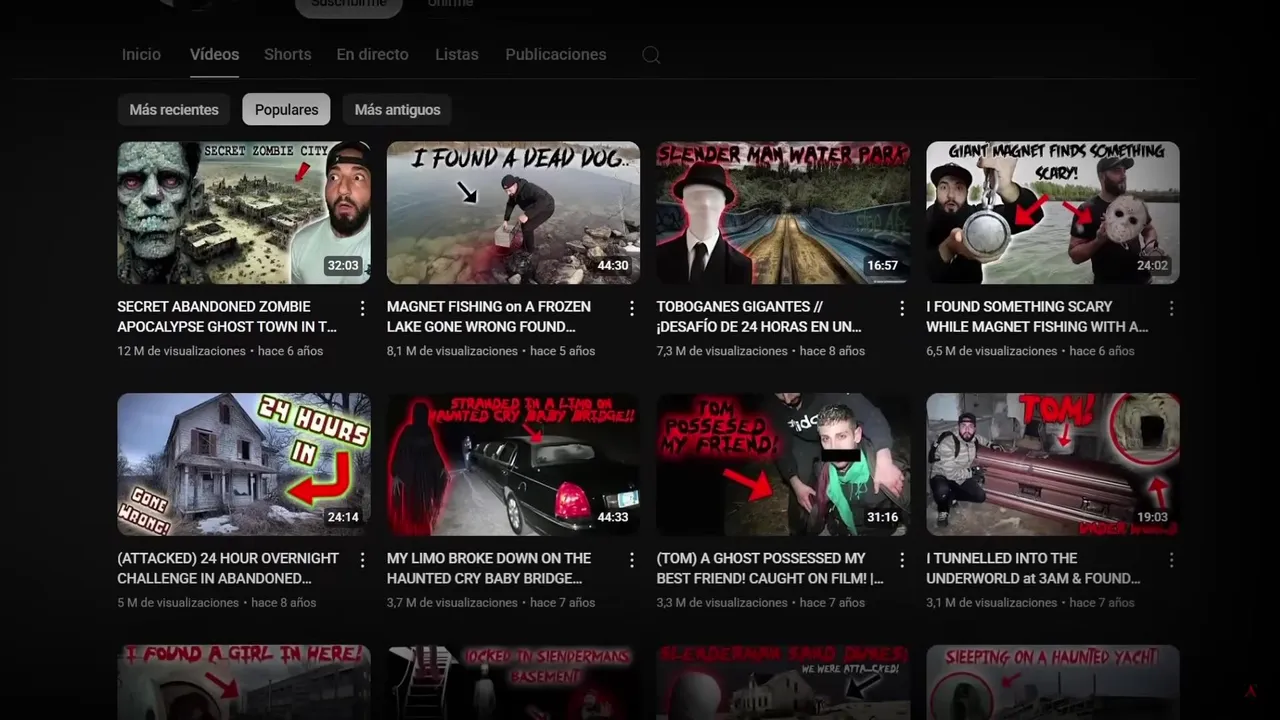Click the 24:02 duration badge
This screenshot has height=720, width=1280.
click(x=1152, y=266)
